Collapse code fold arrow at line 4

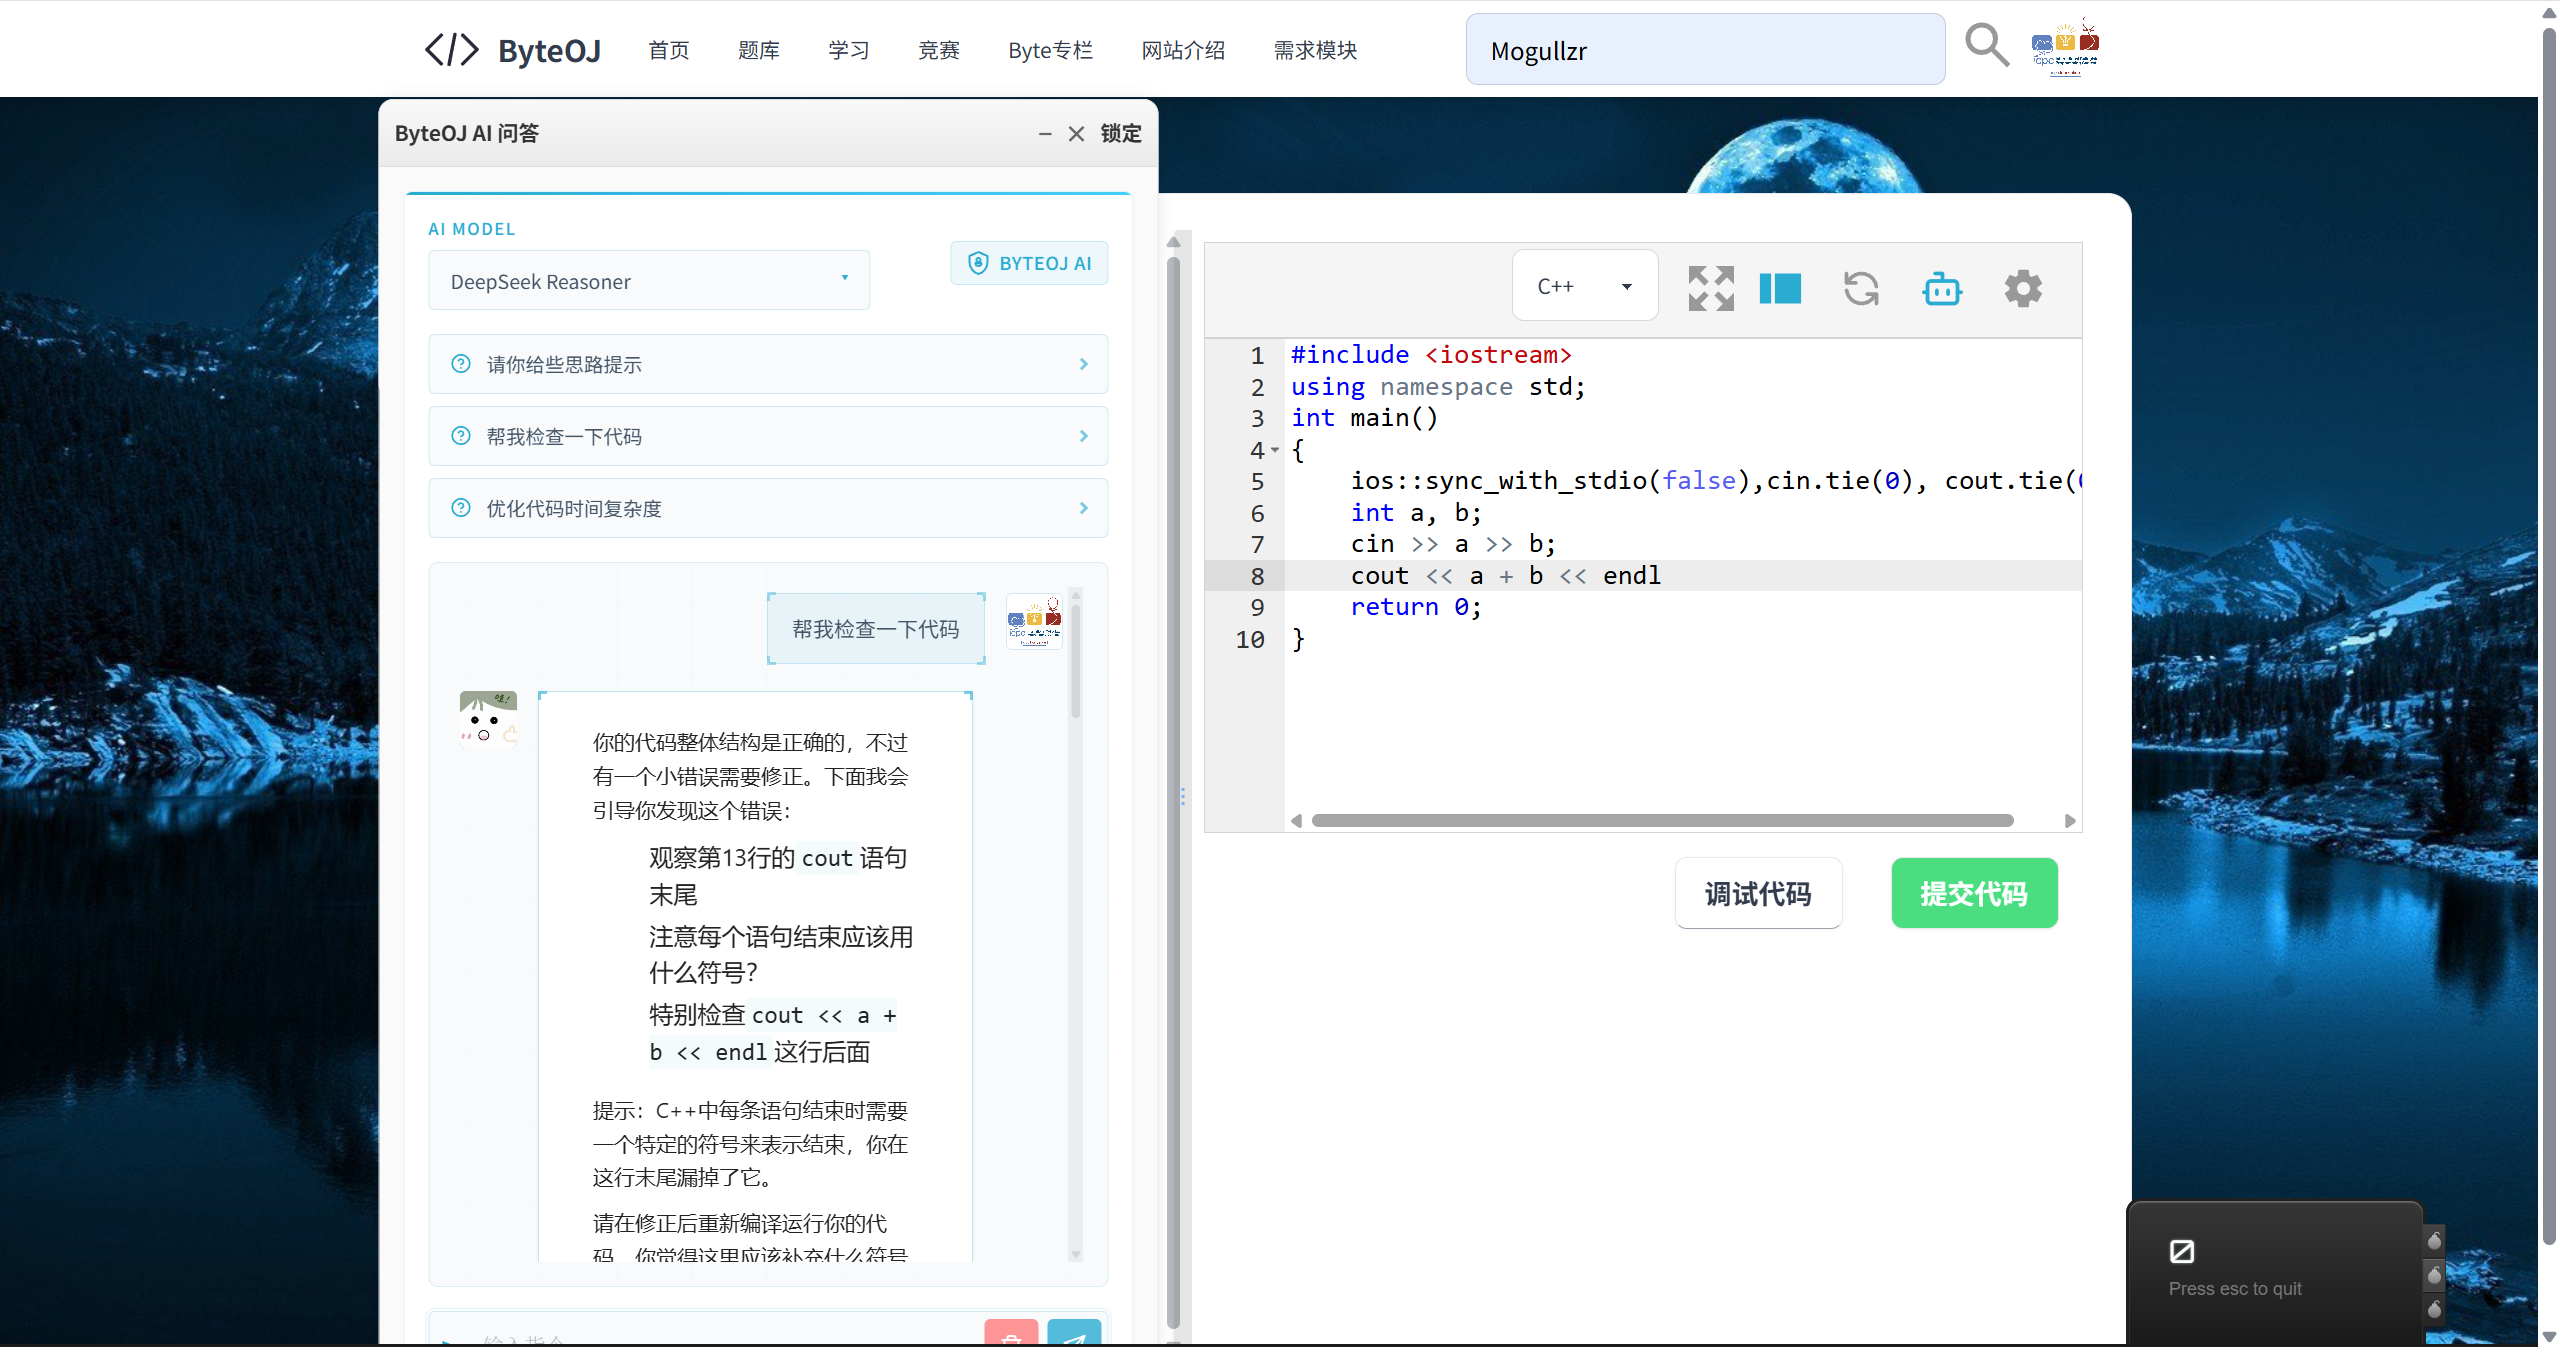click(x=1275, y=450)
